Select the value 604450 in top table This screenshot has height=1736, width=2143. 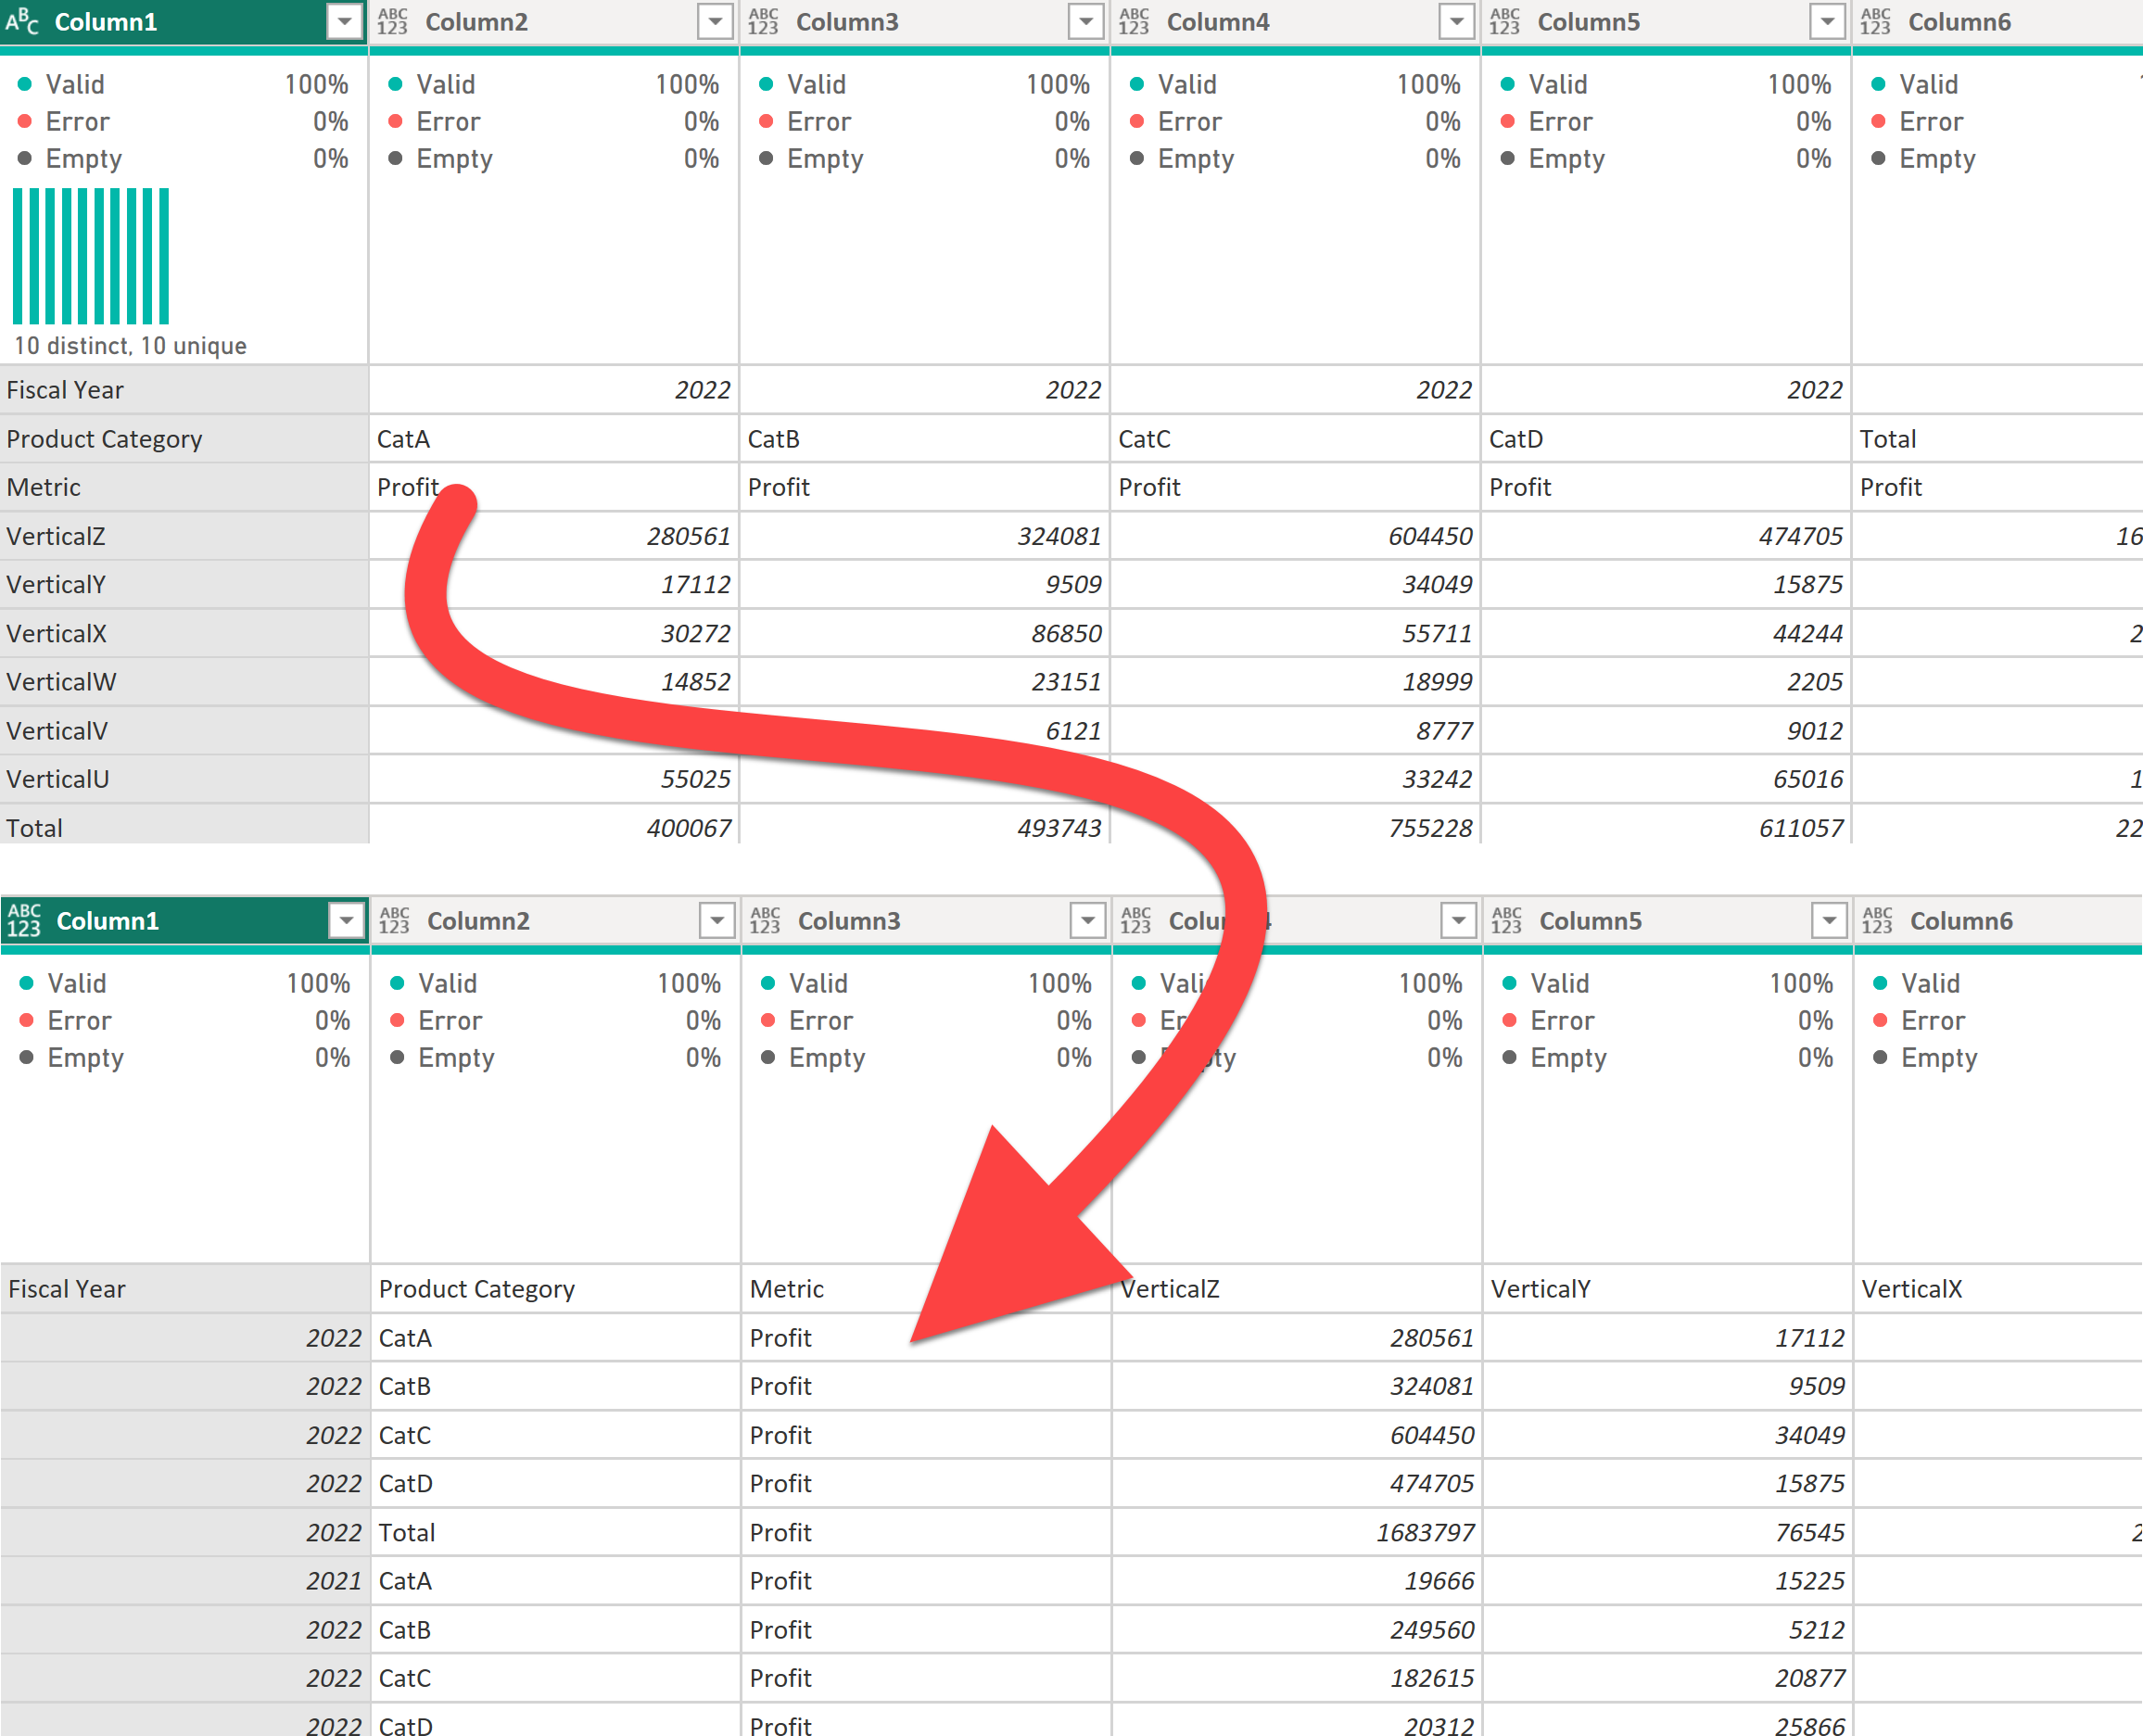click(1296, 536)
